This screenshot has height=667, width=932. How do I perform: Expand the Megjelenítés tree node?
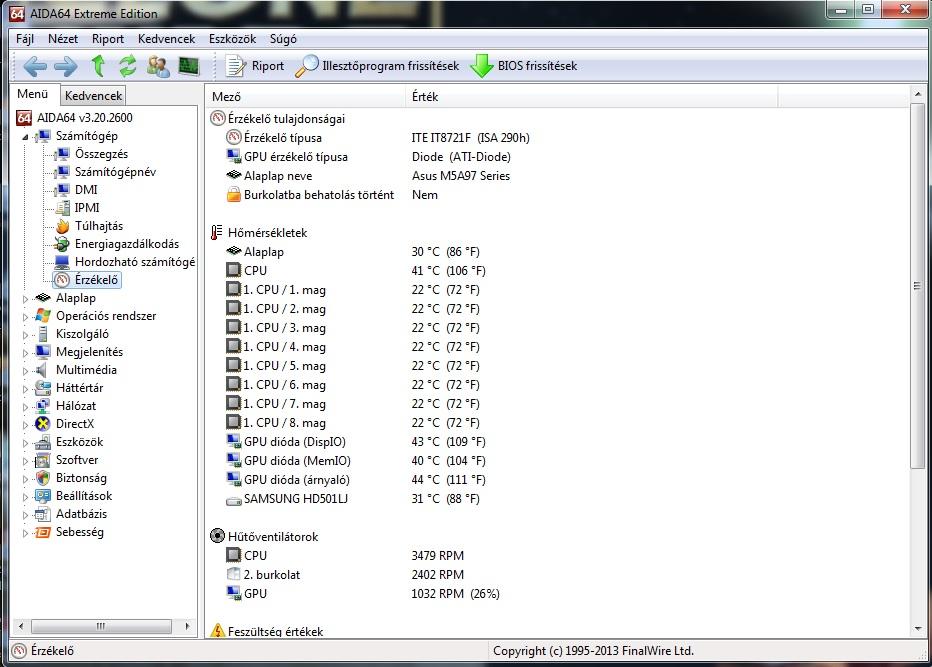point(25,353)
